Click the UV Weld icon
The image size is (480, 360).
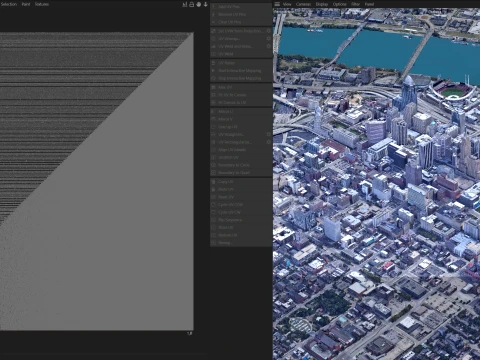tap(213, 54)
